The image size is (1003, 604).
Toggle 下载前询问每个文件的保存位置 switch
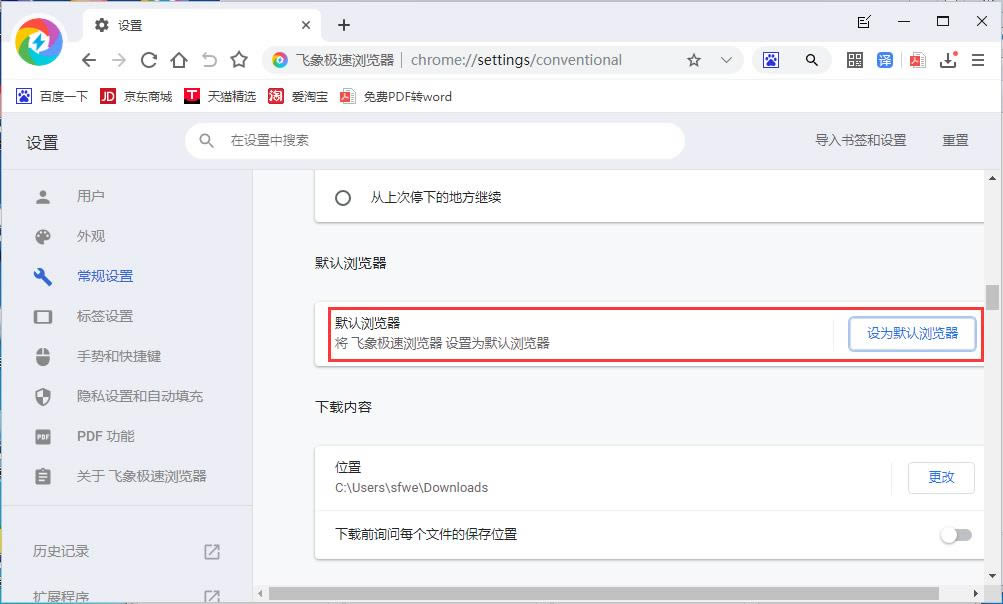956,535
